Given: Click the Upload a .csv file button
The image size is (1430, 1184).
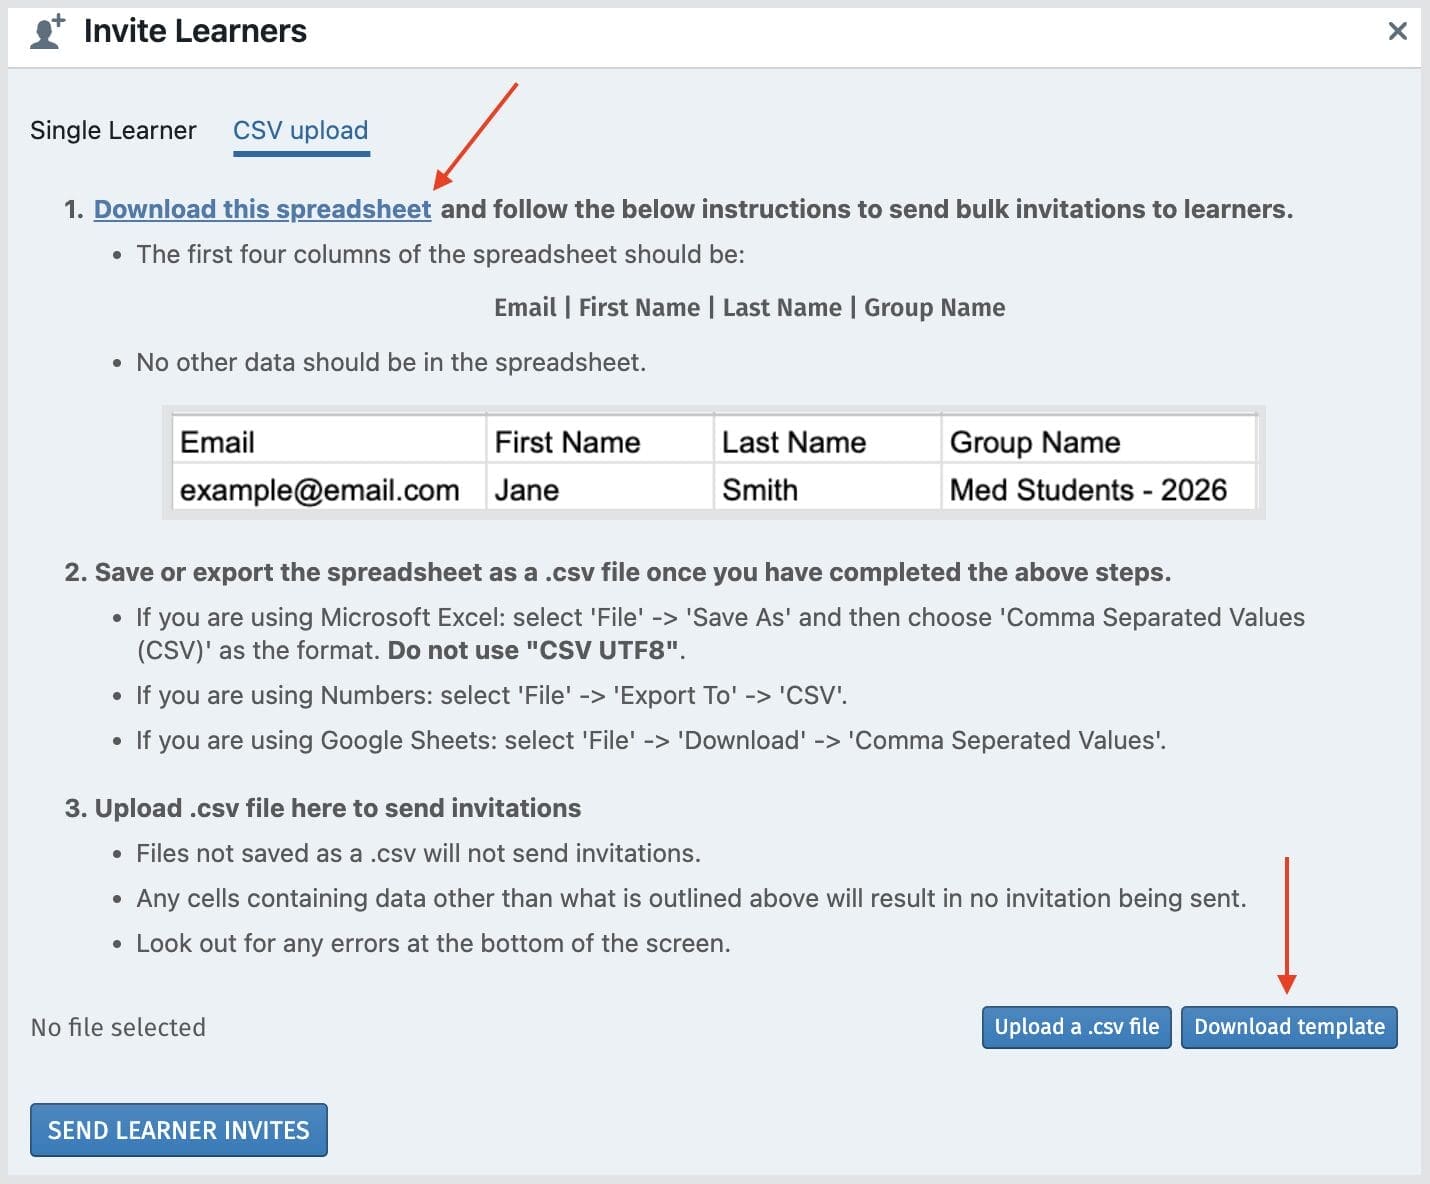Looking at the screenshot, I should coord(1076,1027).
